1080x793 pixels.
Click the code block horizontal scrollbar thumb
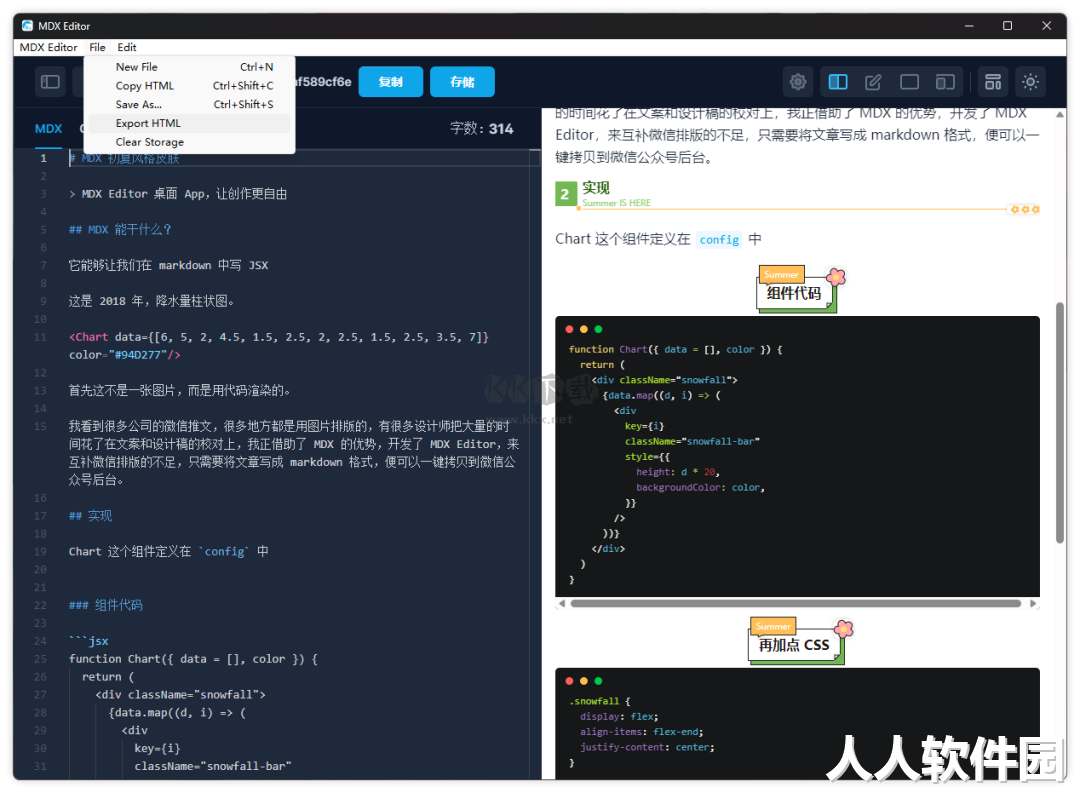796,604
